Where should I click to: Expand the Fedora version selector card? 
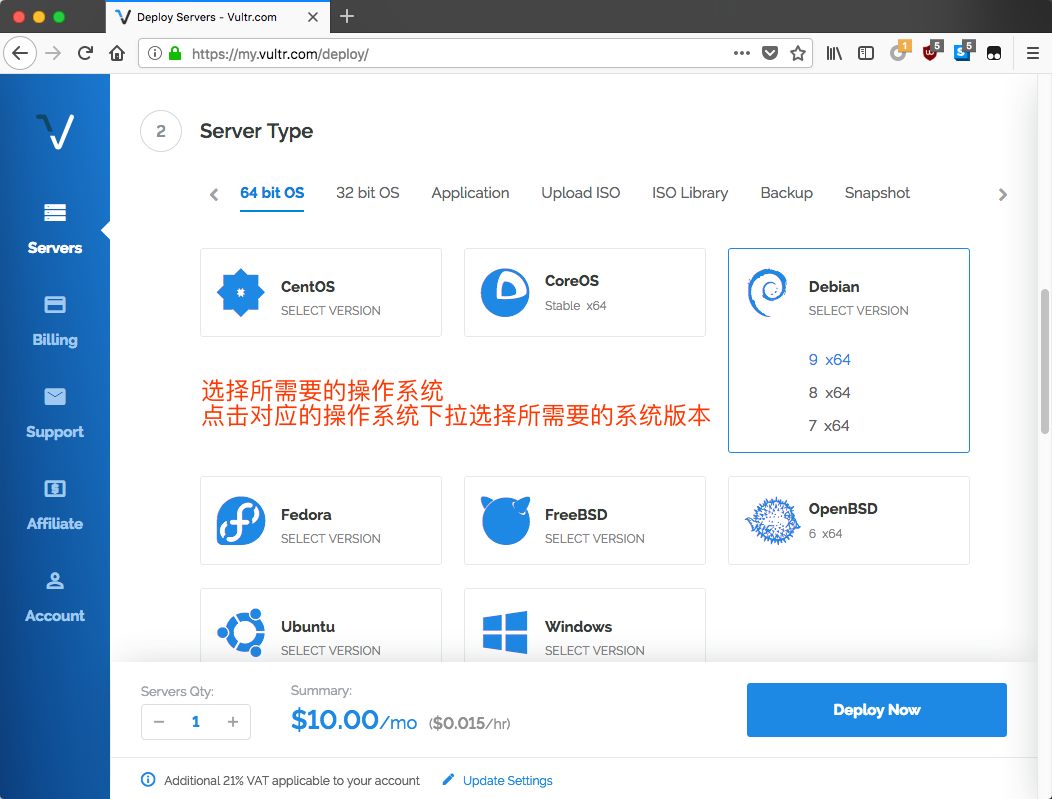321,521
